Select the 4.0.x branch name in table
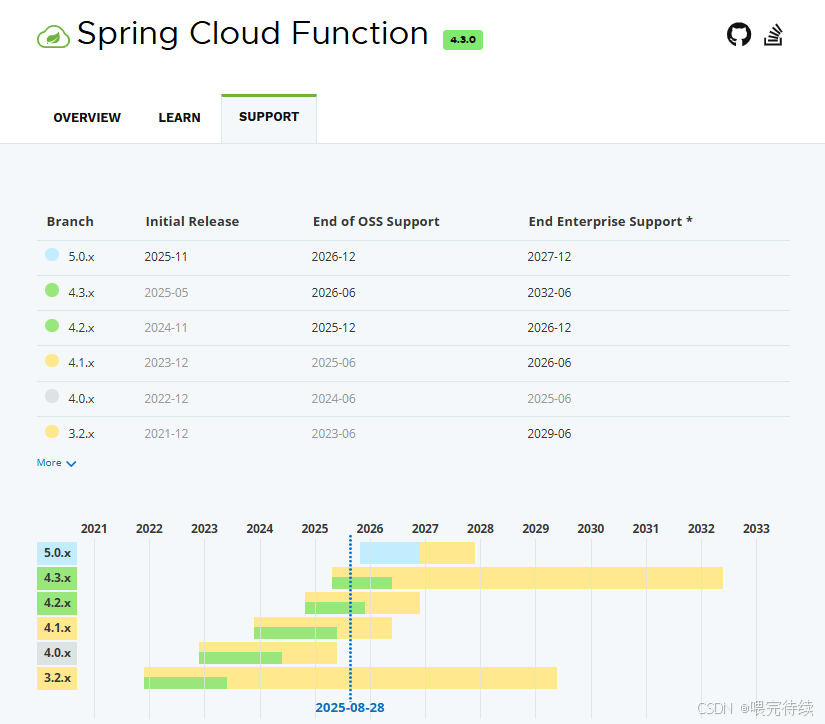 pos(82,399)
